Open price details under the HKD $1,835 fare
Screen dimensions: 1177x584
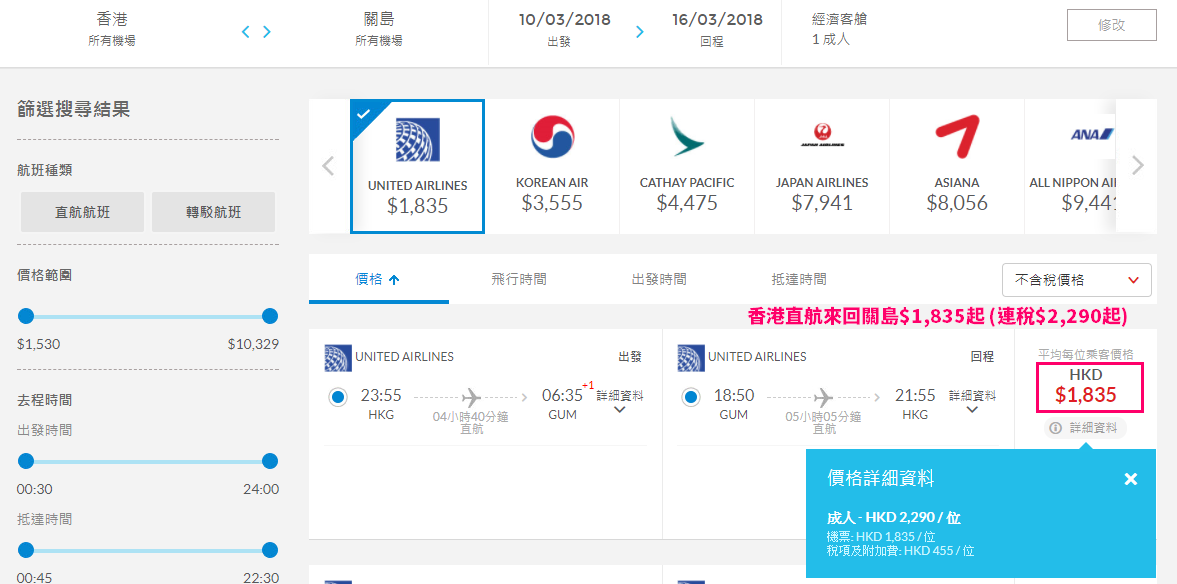tap(1085, 428)
